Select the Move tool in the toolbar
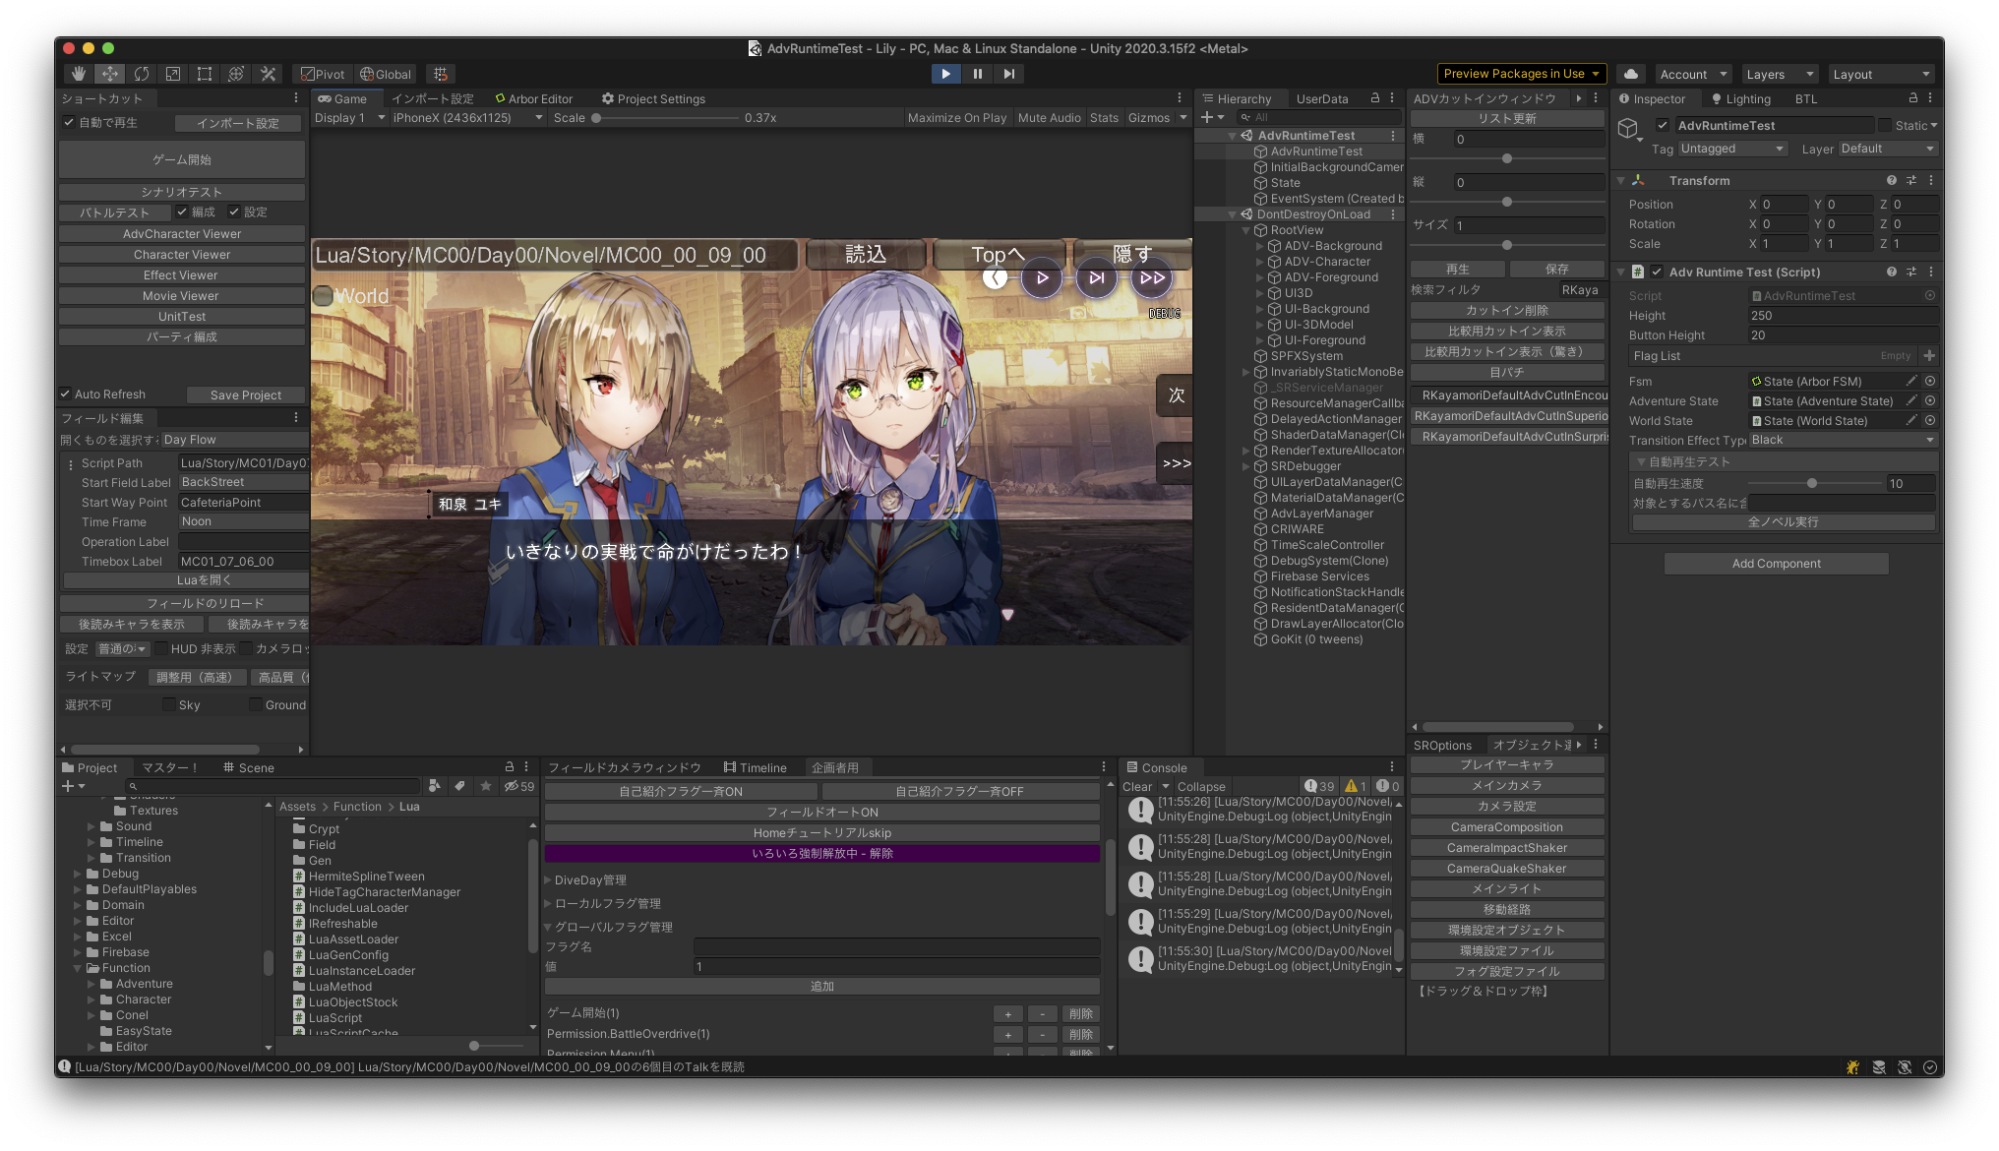The height and width of the screenshot is (1151, 1999). (x=110, y=73)
